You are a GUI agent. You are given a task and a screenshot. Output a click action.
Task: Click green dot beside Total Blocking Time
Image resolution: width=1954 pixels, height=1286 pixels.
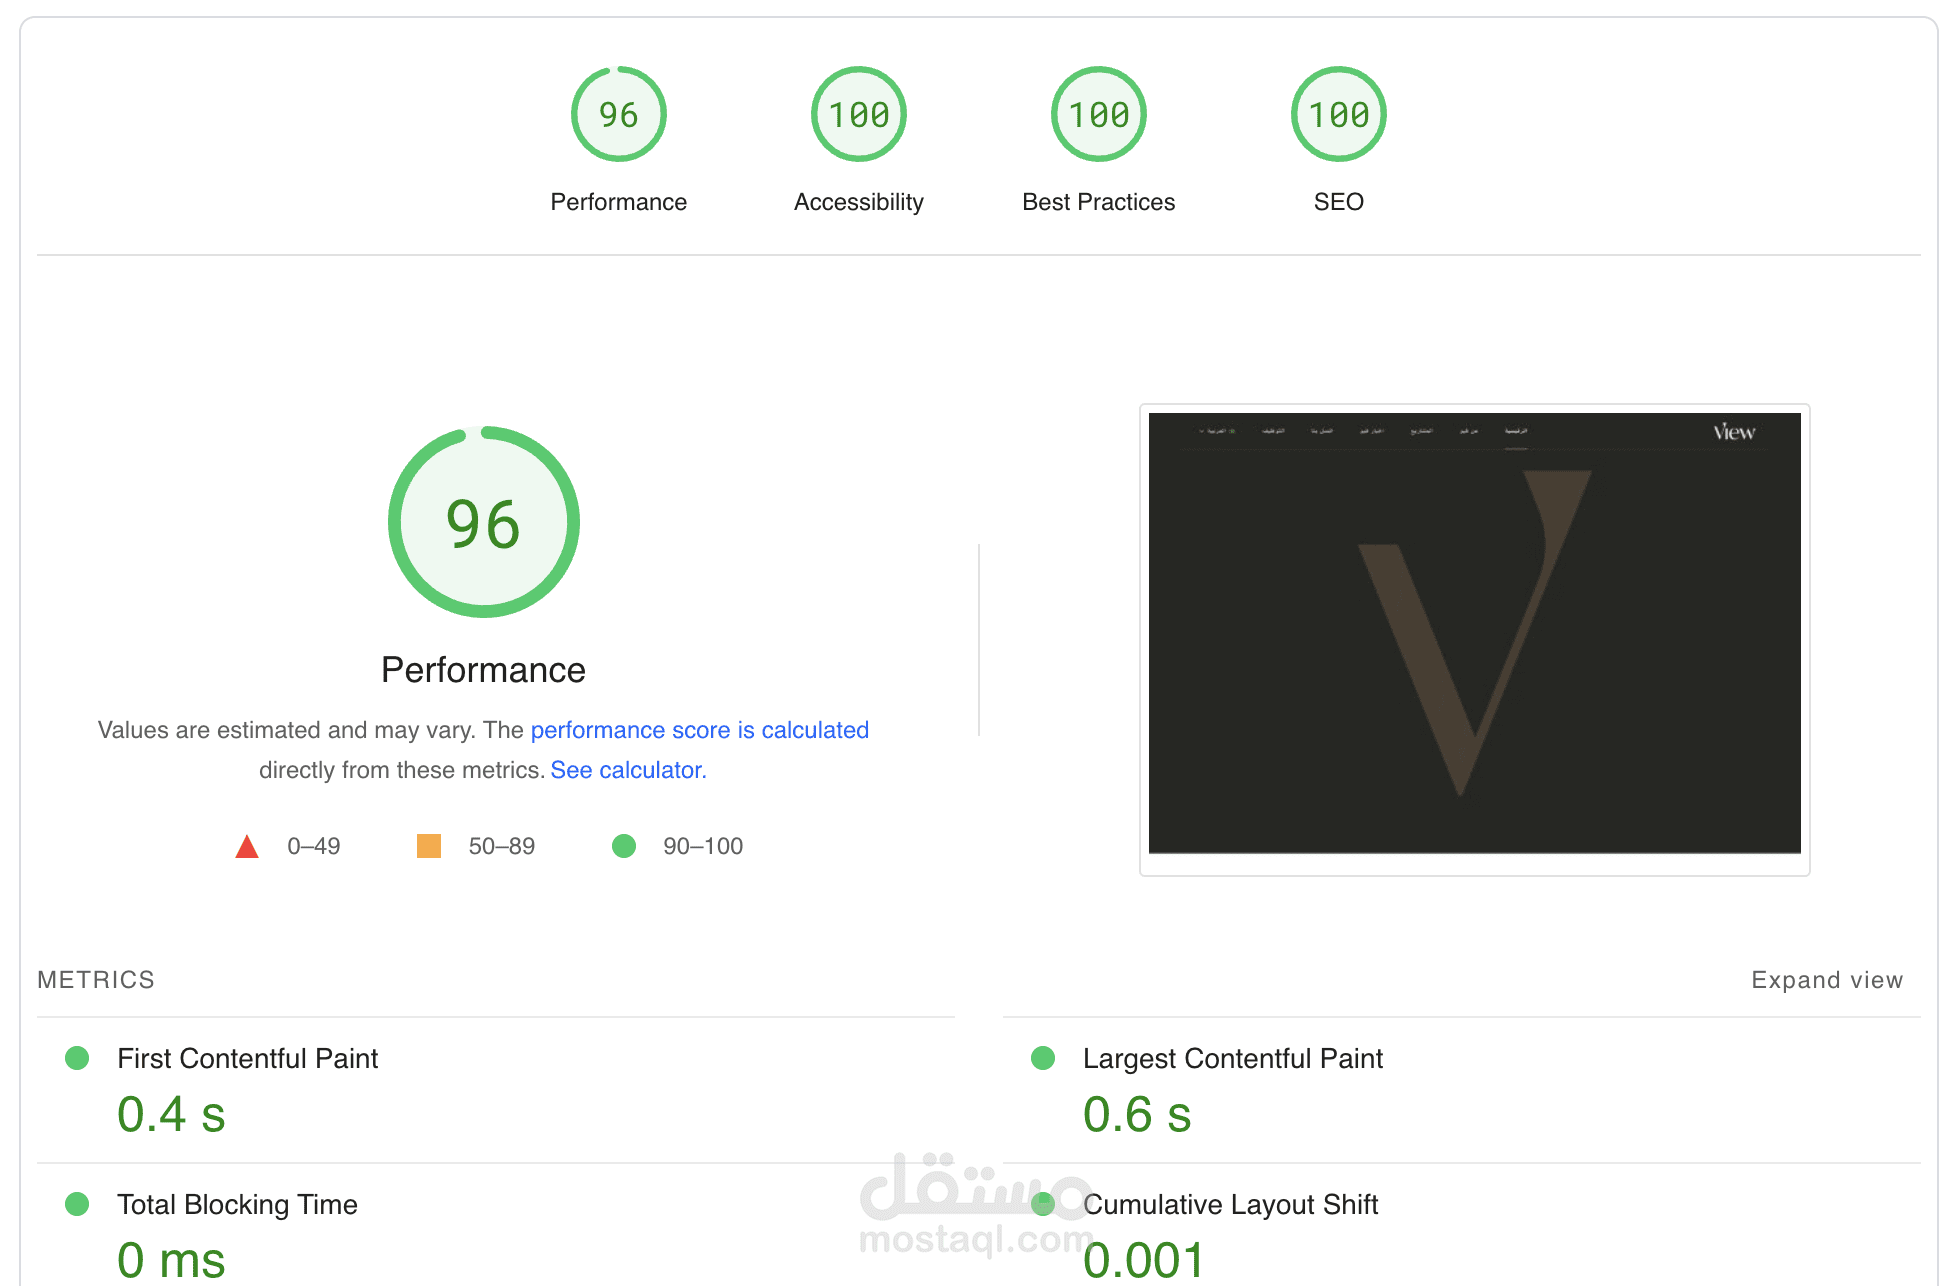(x=77, y=1204)
